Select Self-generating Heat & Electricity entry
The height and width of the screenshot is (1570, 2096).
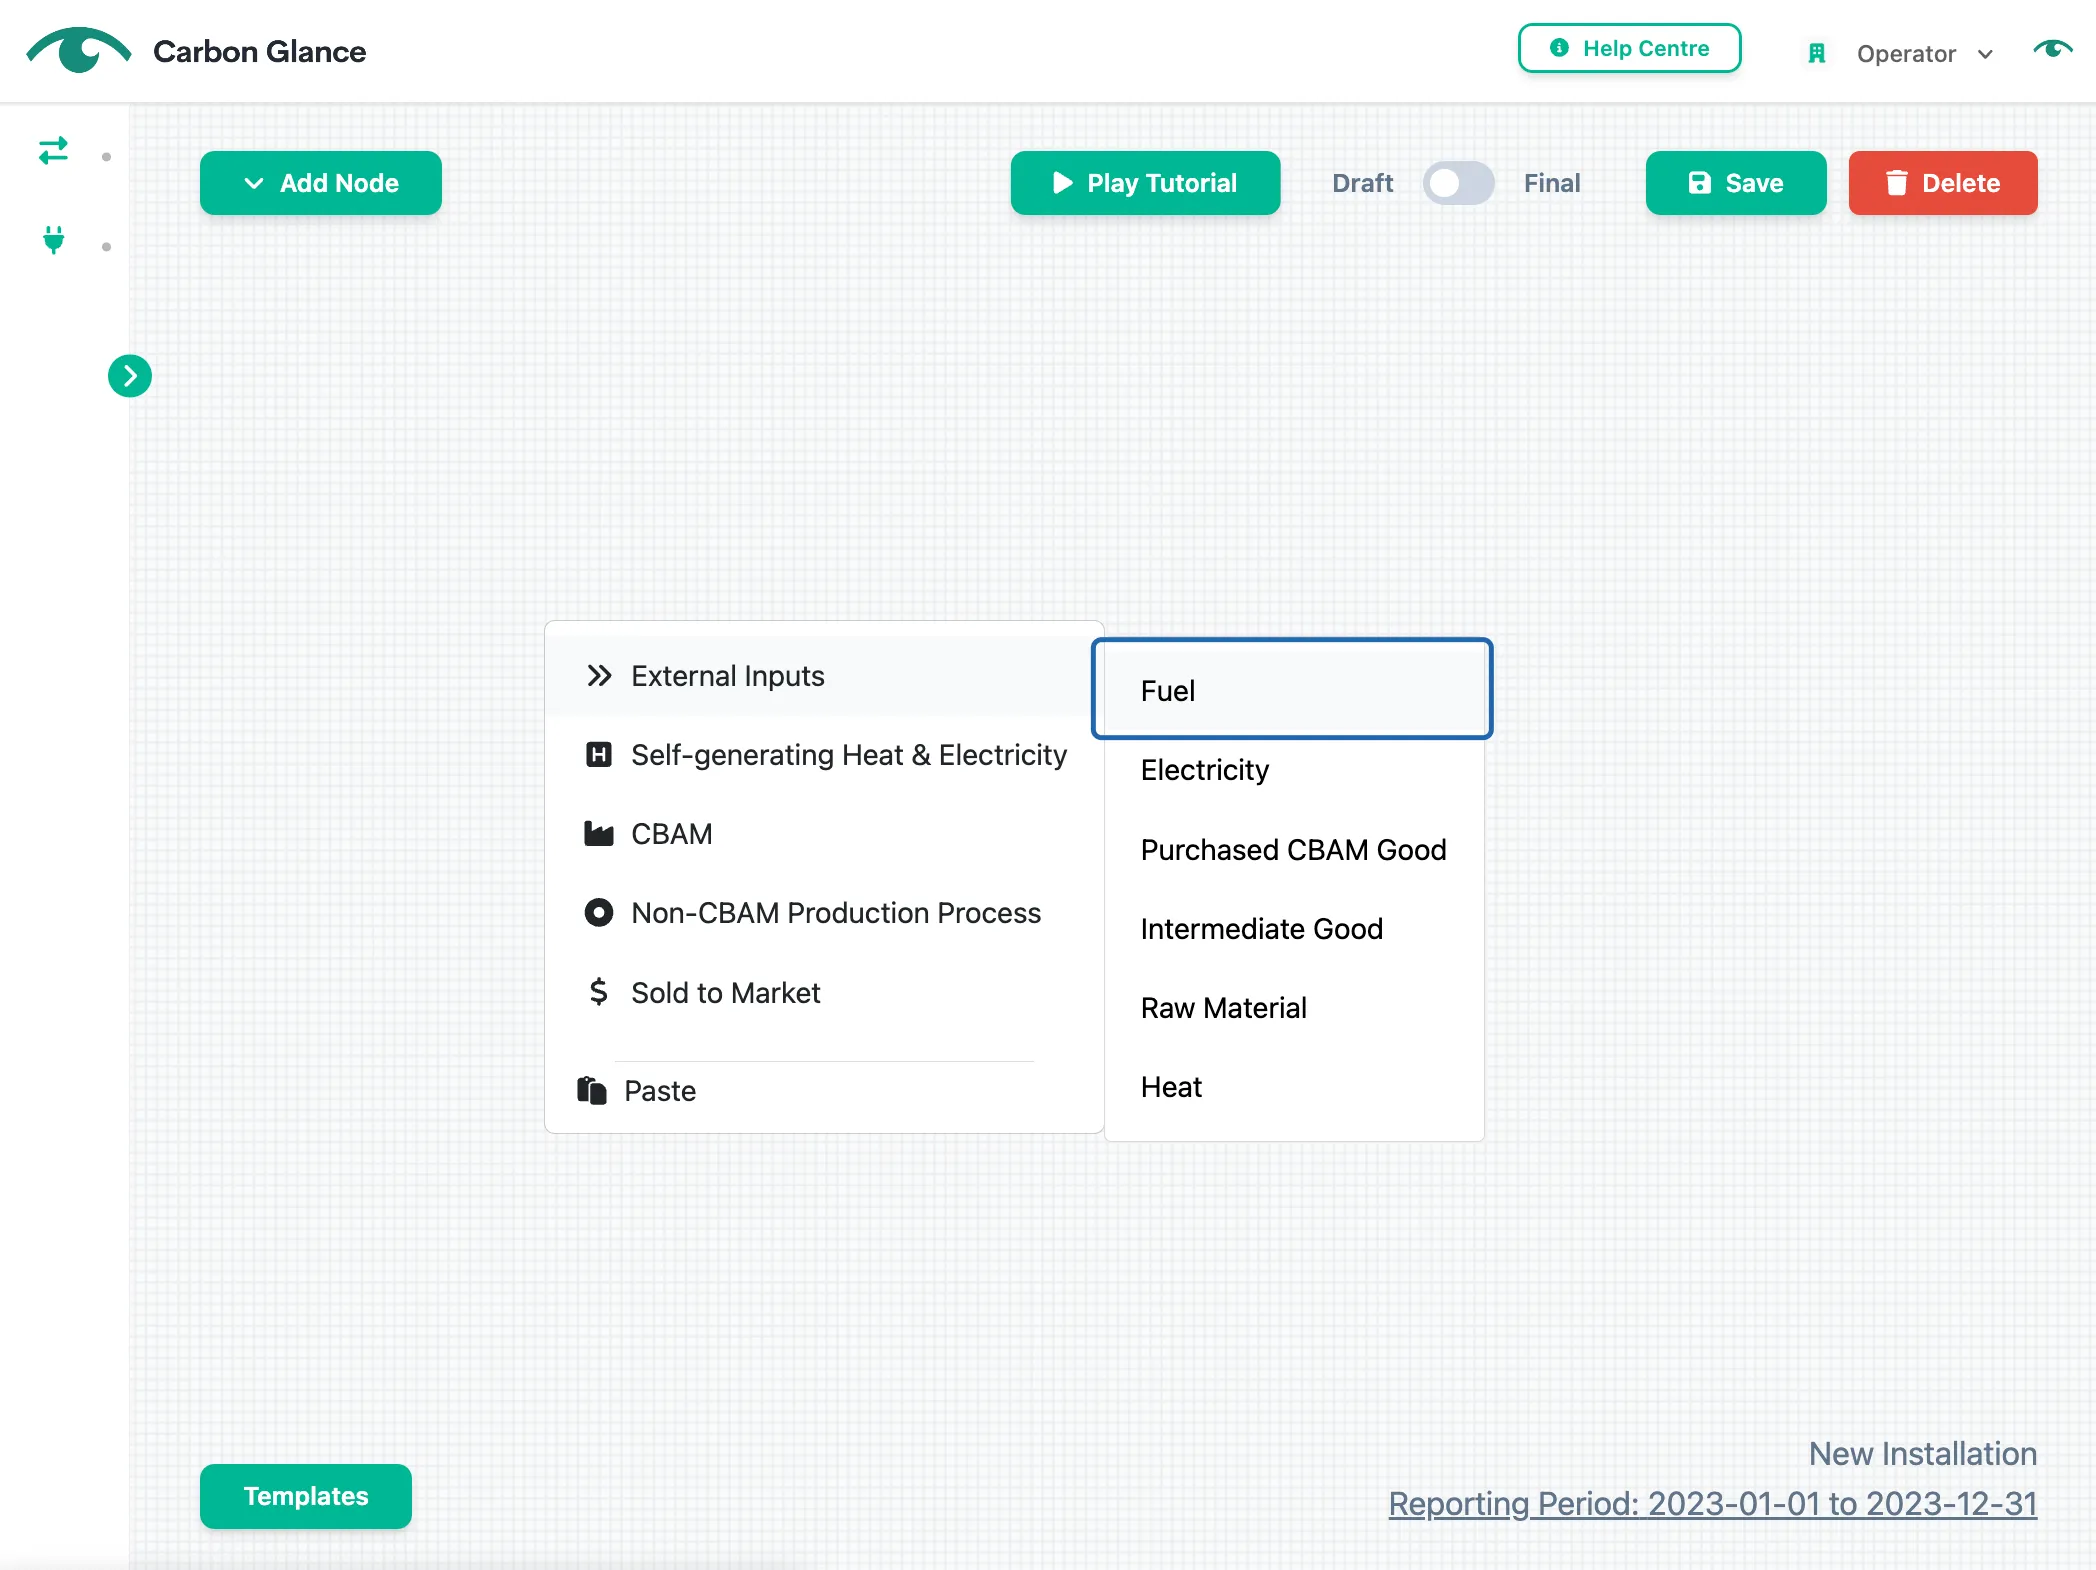tap(824, 755)
